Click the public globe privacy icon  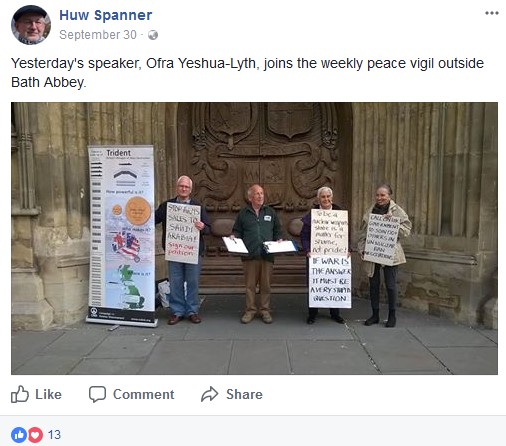(153, 35)
